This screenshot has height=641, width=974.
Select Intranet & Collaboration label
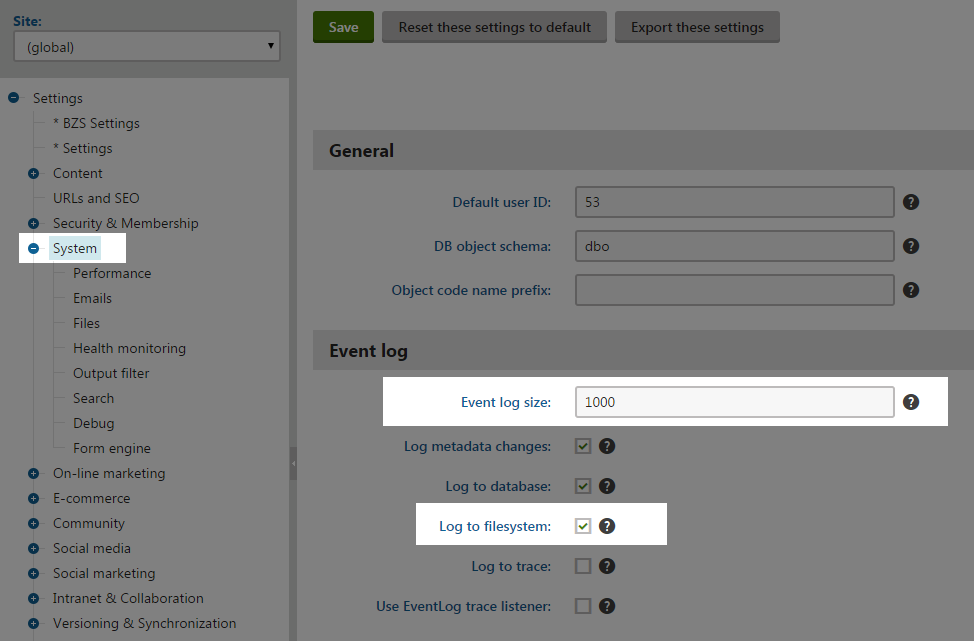coord(128,598)
